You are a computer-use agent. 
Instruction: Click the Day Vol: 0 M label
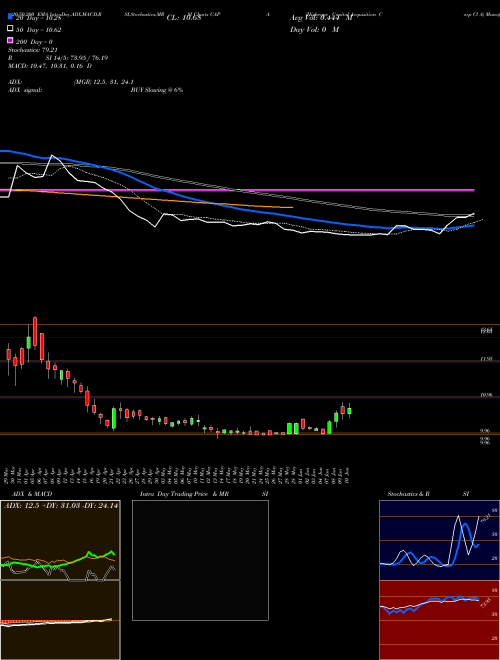(x=314, y=29)
